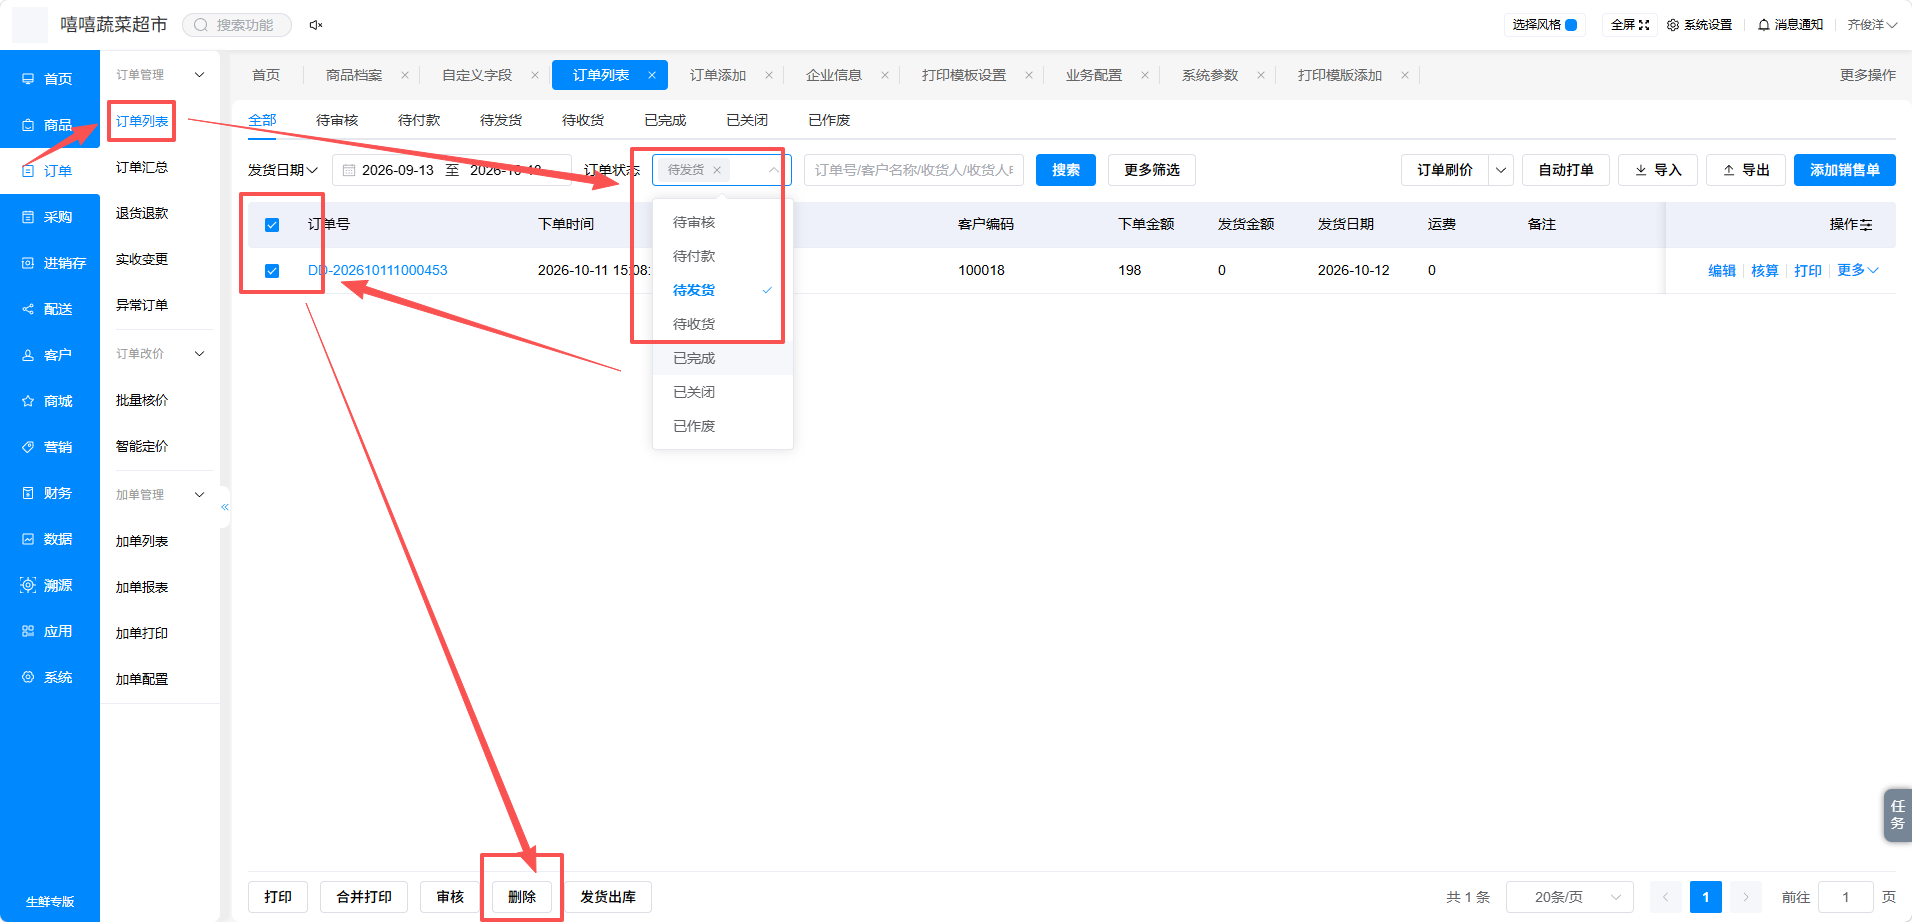Open the 配送 sidebar module
Screen dimensions: 1912x922
point(49,309)
